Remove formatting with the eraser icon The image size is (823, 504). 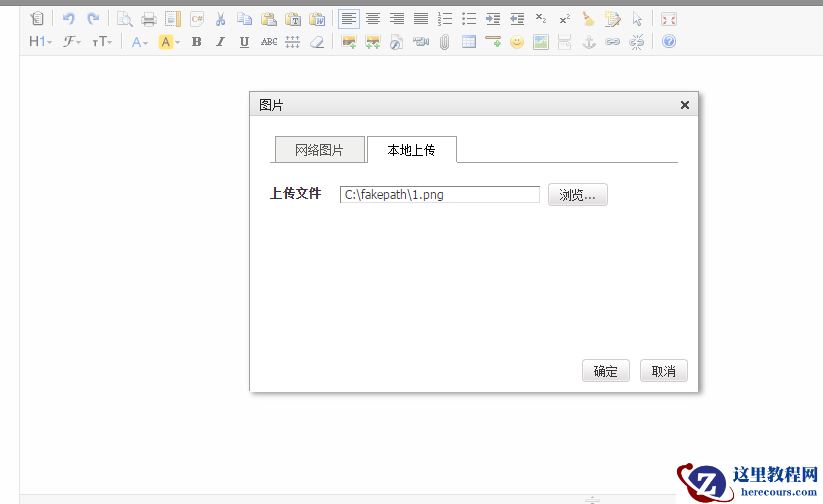coord(317,41)
